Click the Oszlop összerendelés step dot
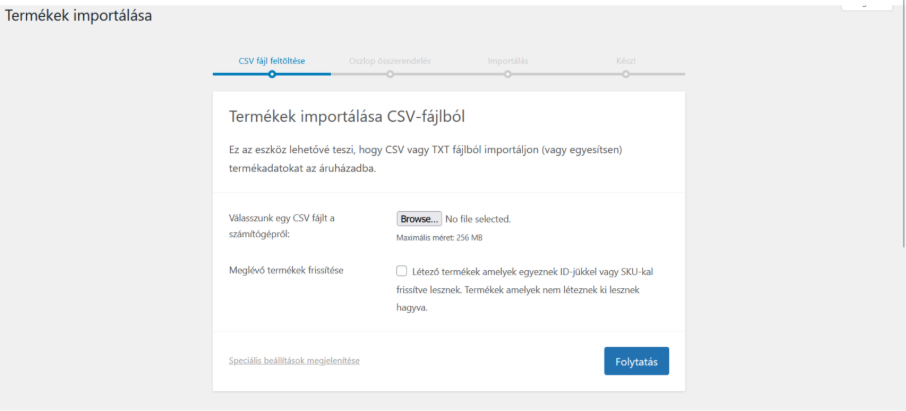Screen dimensions: 906x411 [390, 74]
